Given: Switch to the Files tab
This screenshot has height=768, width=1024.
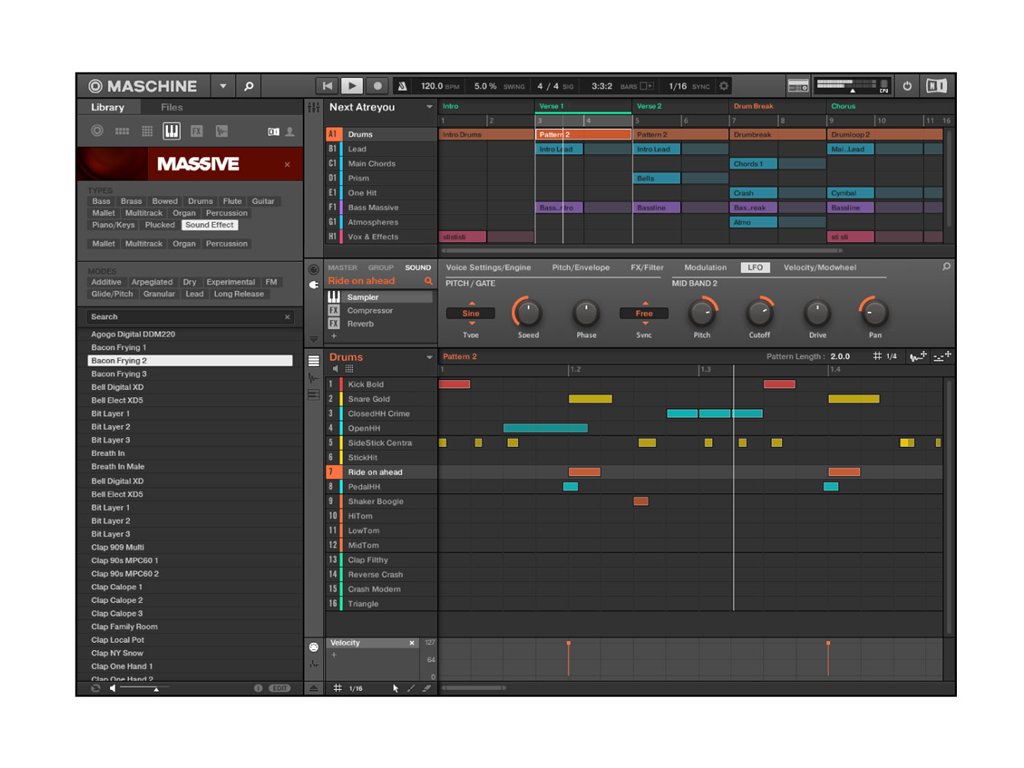Looking at the screenshot, I should pos(172,107).
